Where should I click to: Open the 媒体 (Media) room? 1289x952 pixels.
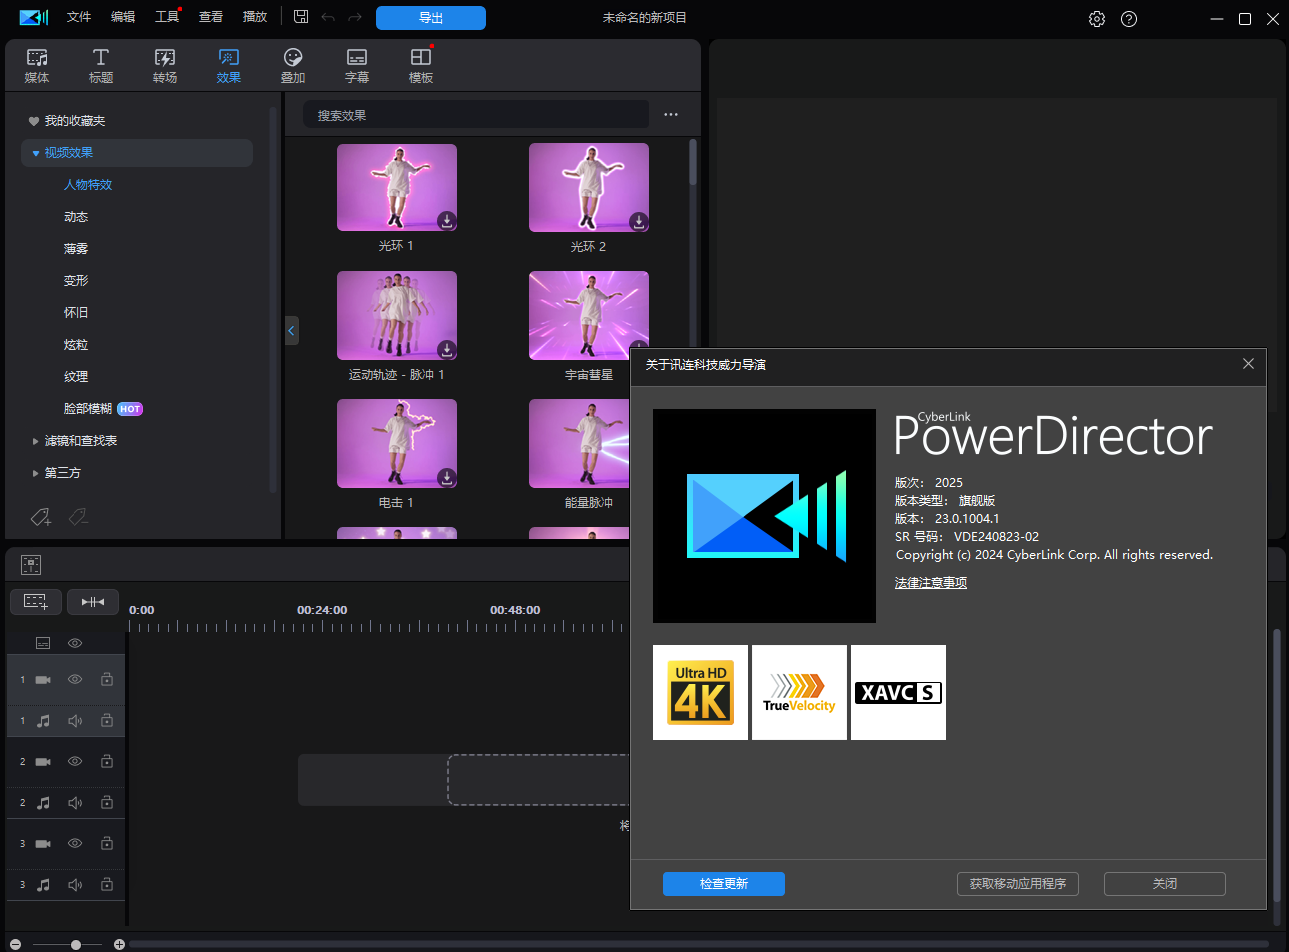(37, 65)
